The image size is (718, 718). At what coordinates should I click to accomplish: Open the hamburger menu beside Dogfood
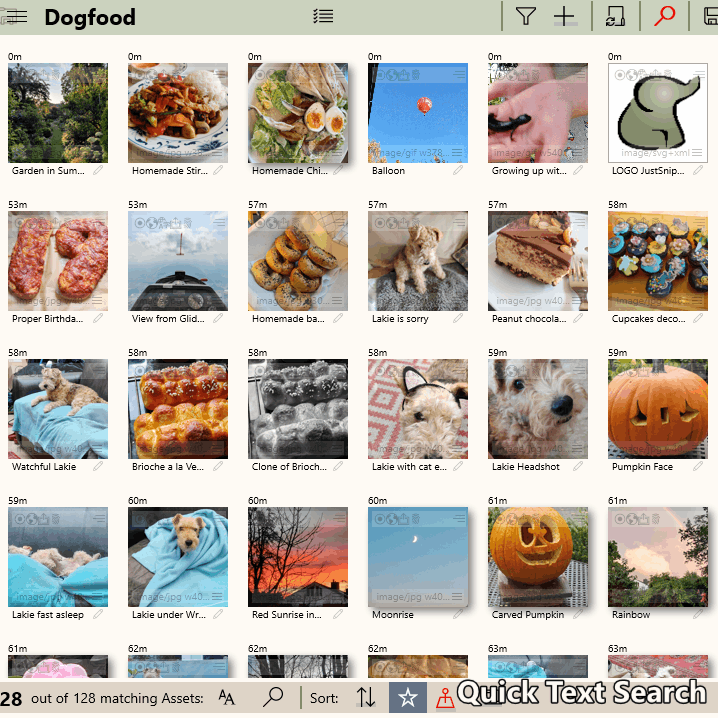pyautogui.click(x=15, y=17)
